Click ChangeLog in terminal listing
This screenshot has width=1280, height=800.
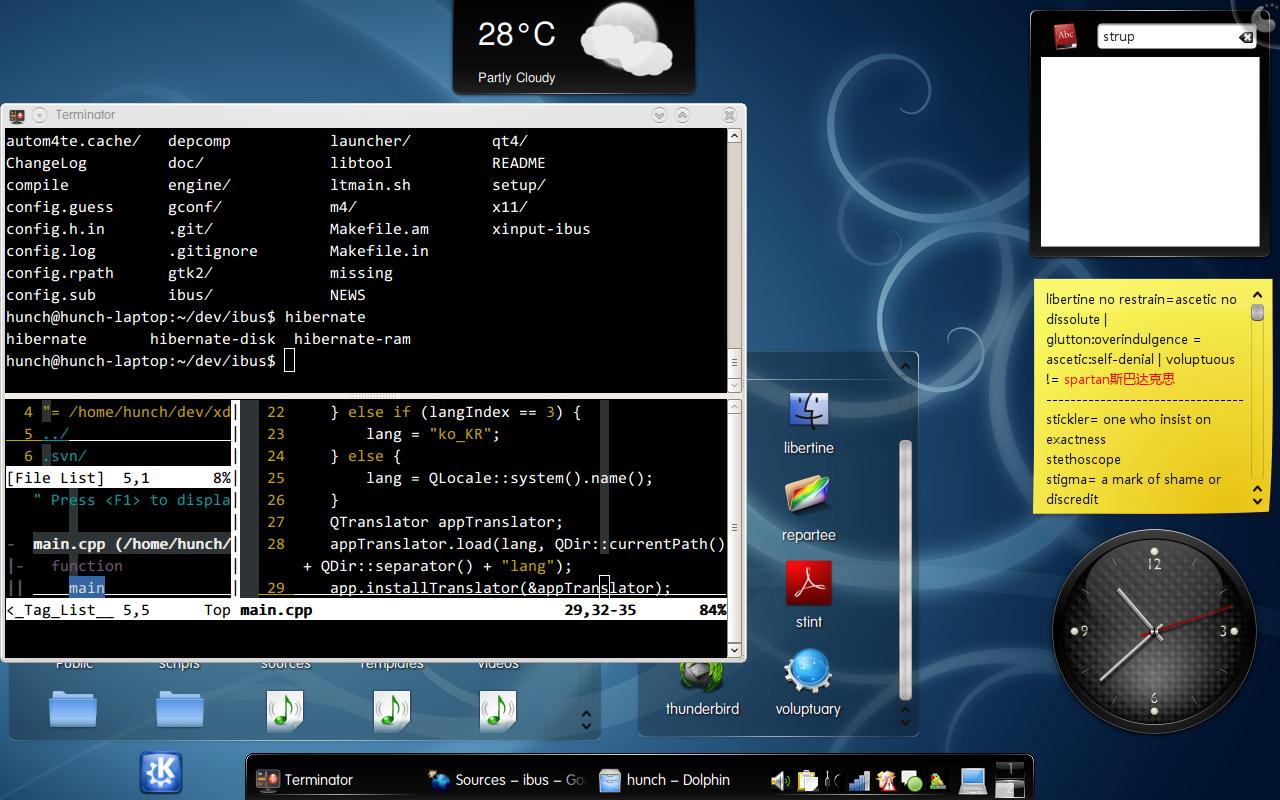coord(46,163)
